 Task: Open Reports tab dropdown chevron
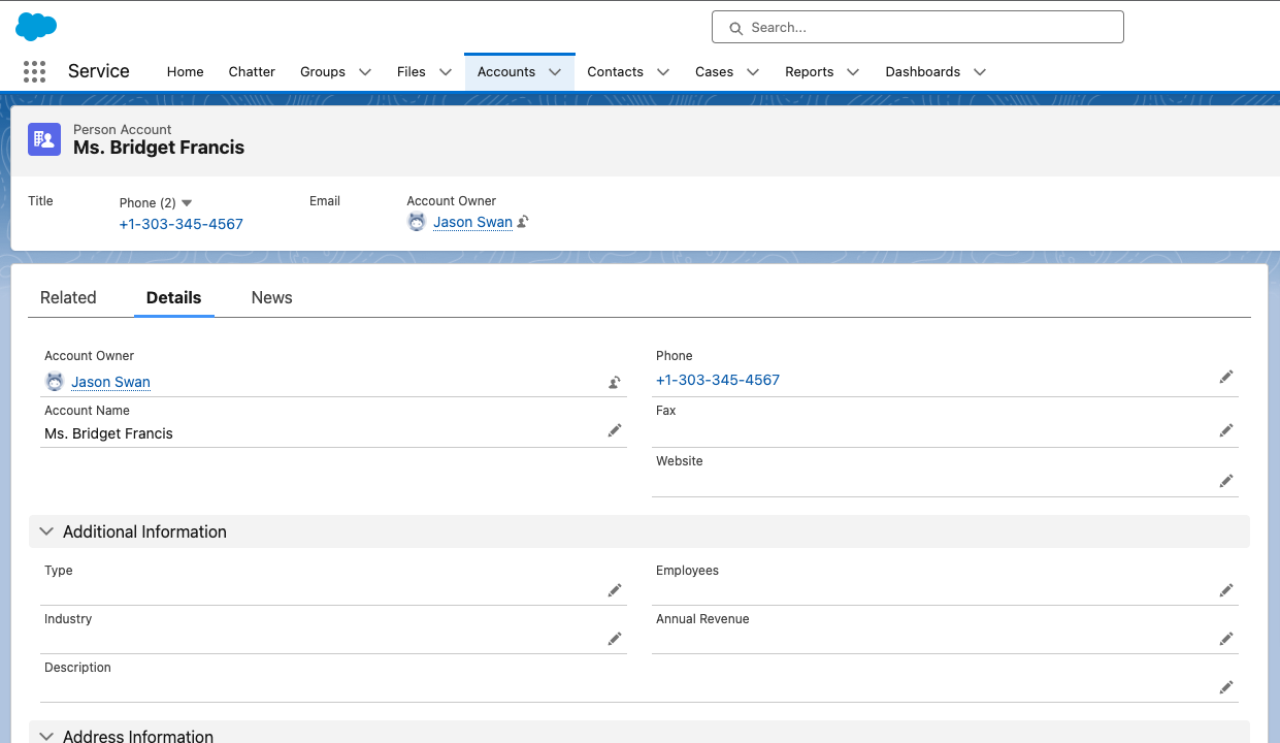tap(853, 72)
